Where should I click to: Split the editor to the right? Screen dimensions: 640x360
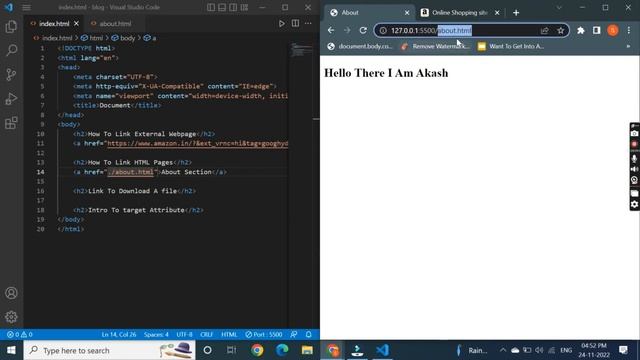[295, 24]
